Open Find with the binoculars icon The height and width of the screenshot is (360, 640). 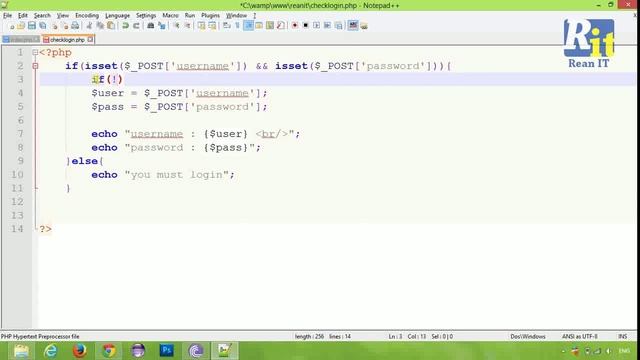151,26
